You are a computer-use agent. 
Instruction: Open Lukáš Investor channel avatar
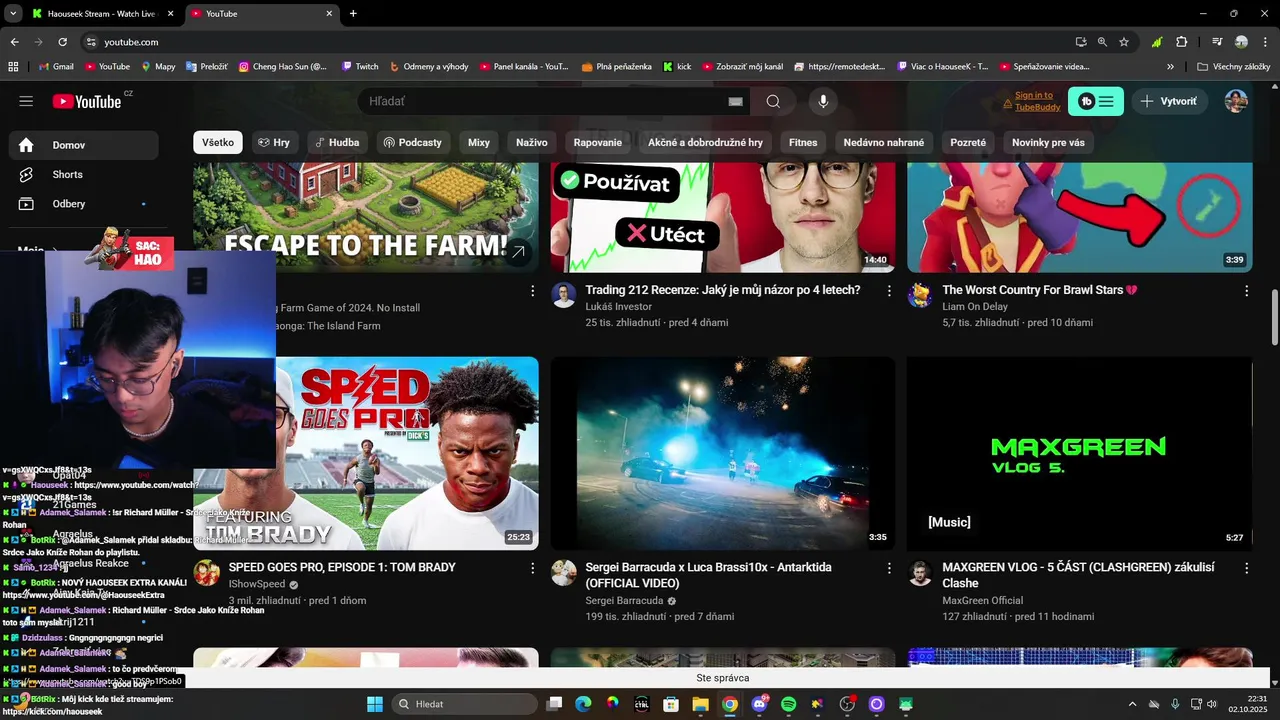click(x=564, y=295)
